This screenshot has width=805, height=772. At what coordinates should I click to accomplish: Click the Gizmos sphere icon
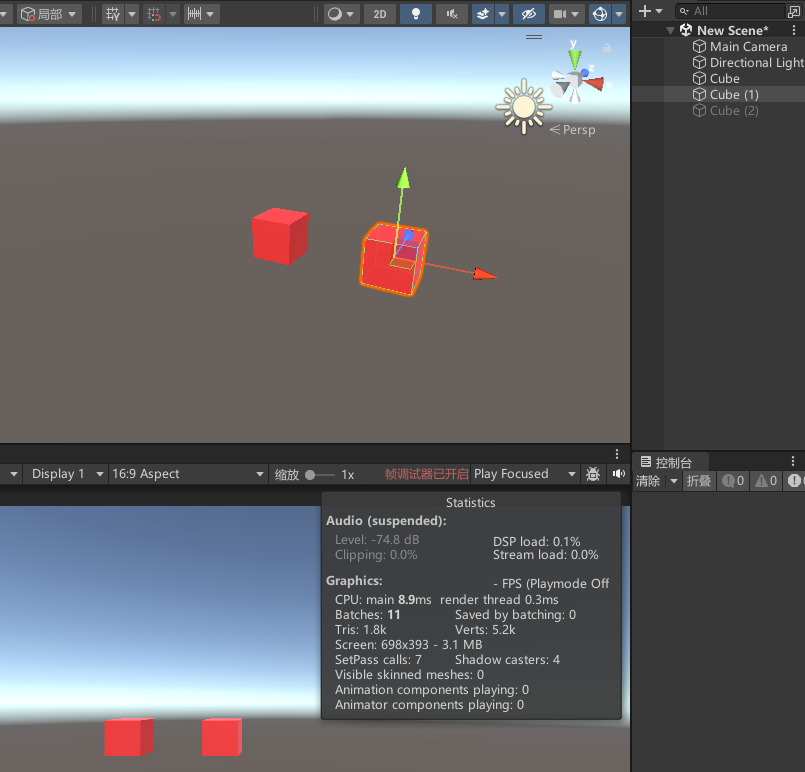point(599,13)
